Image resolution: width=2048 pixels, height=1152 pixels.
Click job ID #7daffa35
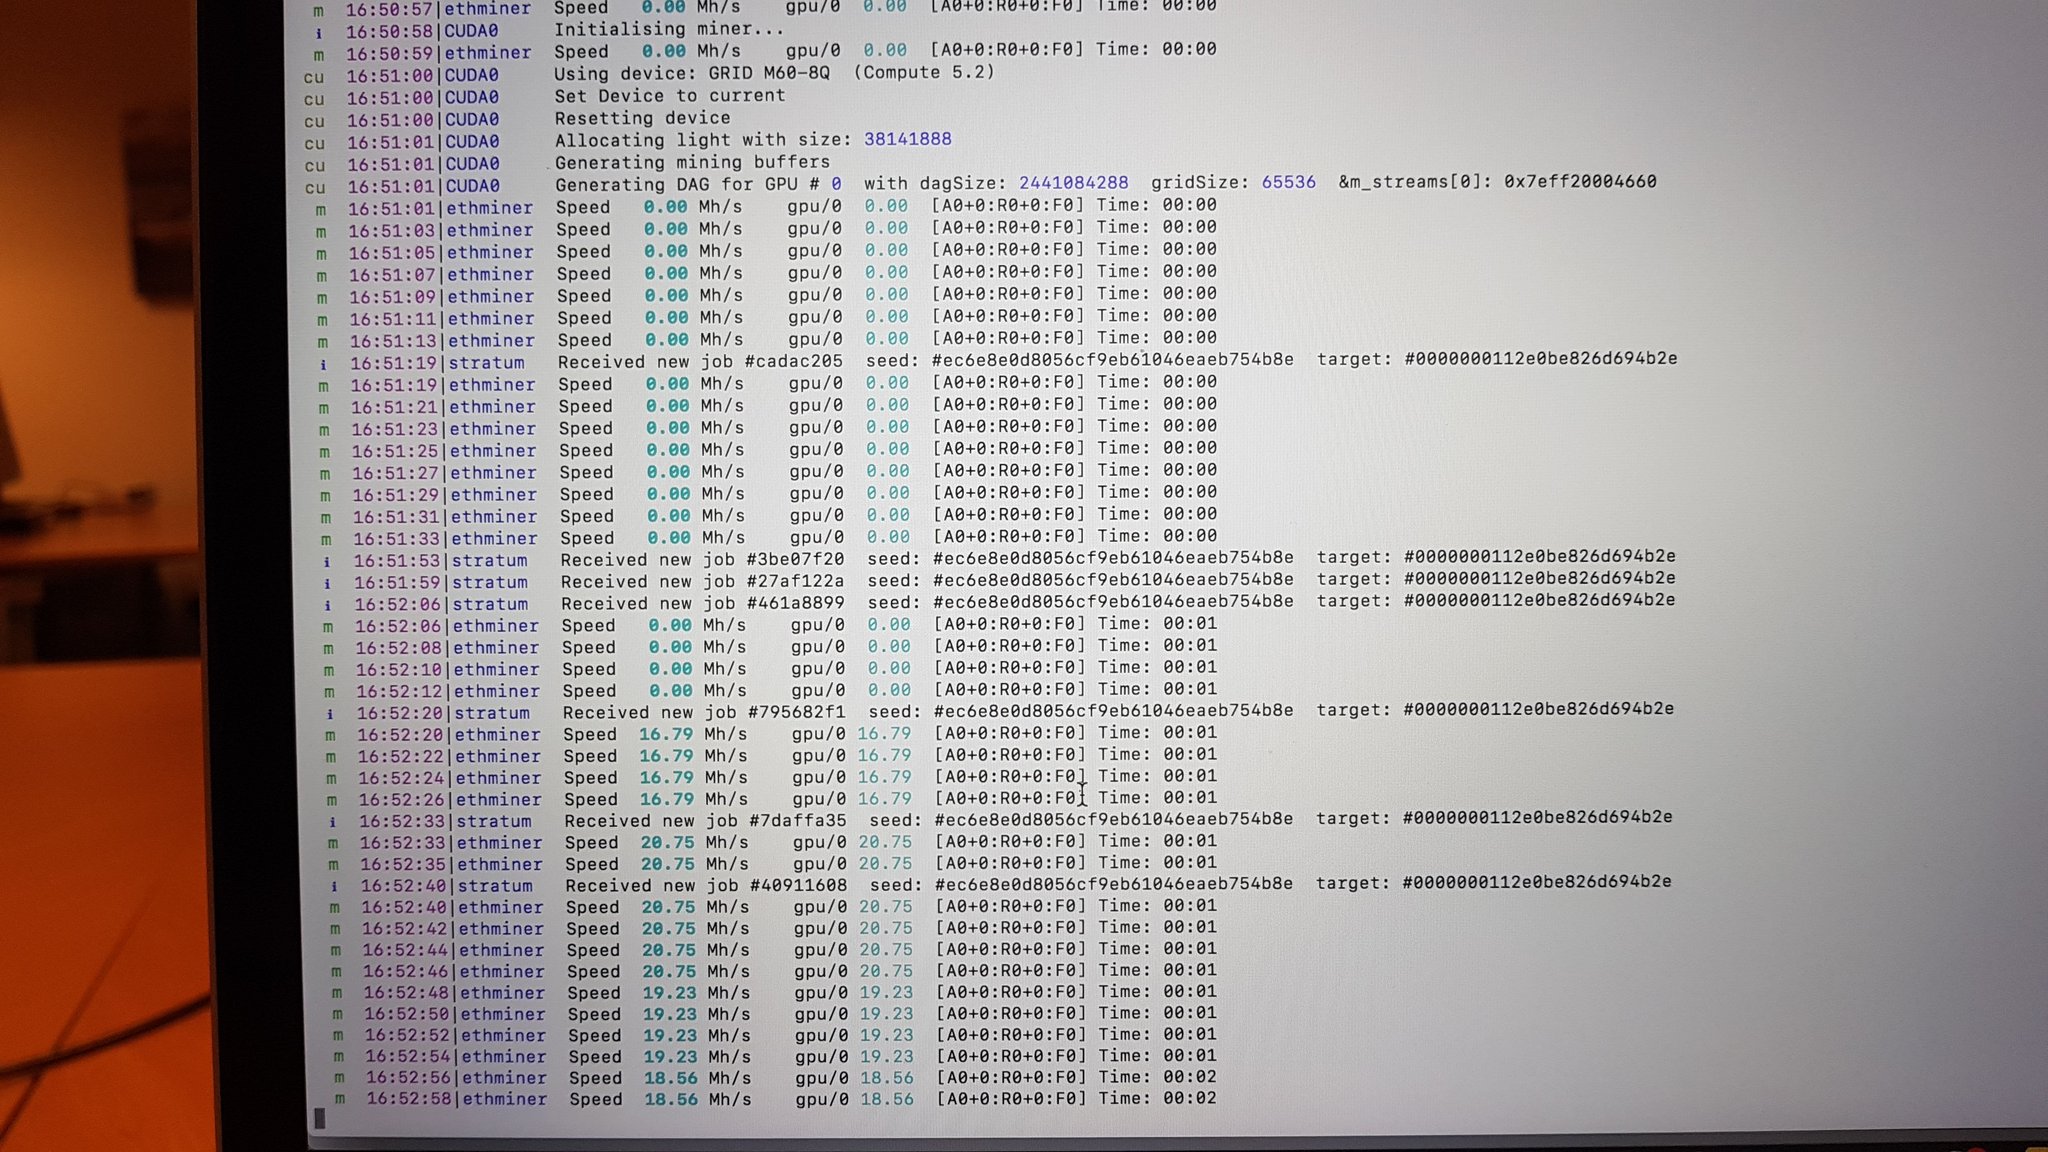(x=797, y=820)
